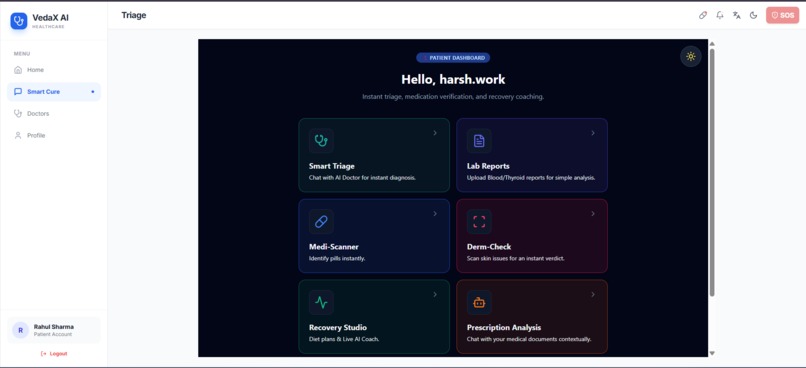Image resolution: width=806 pixels, height=368 pixels.
Task: Click the Smart Cure active dot indicator
Action: [93, 92]
